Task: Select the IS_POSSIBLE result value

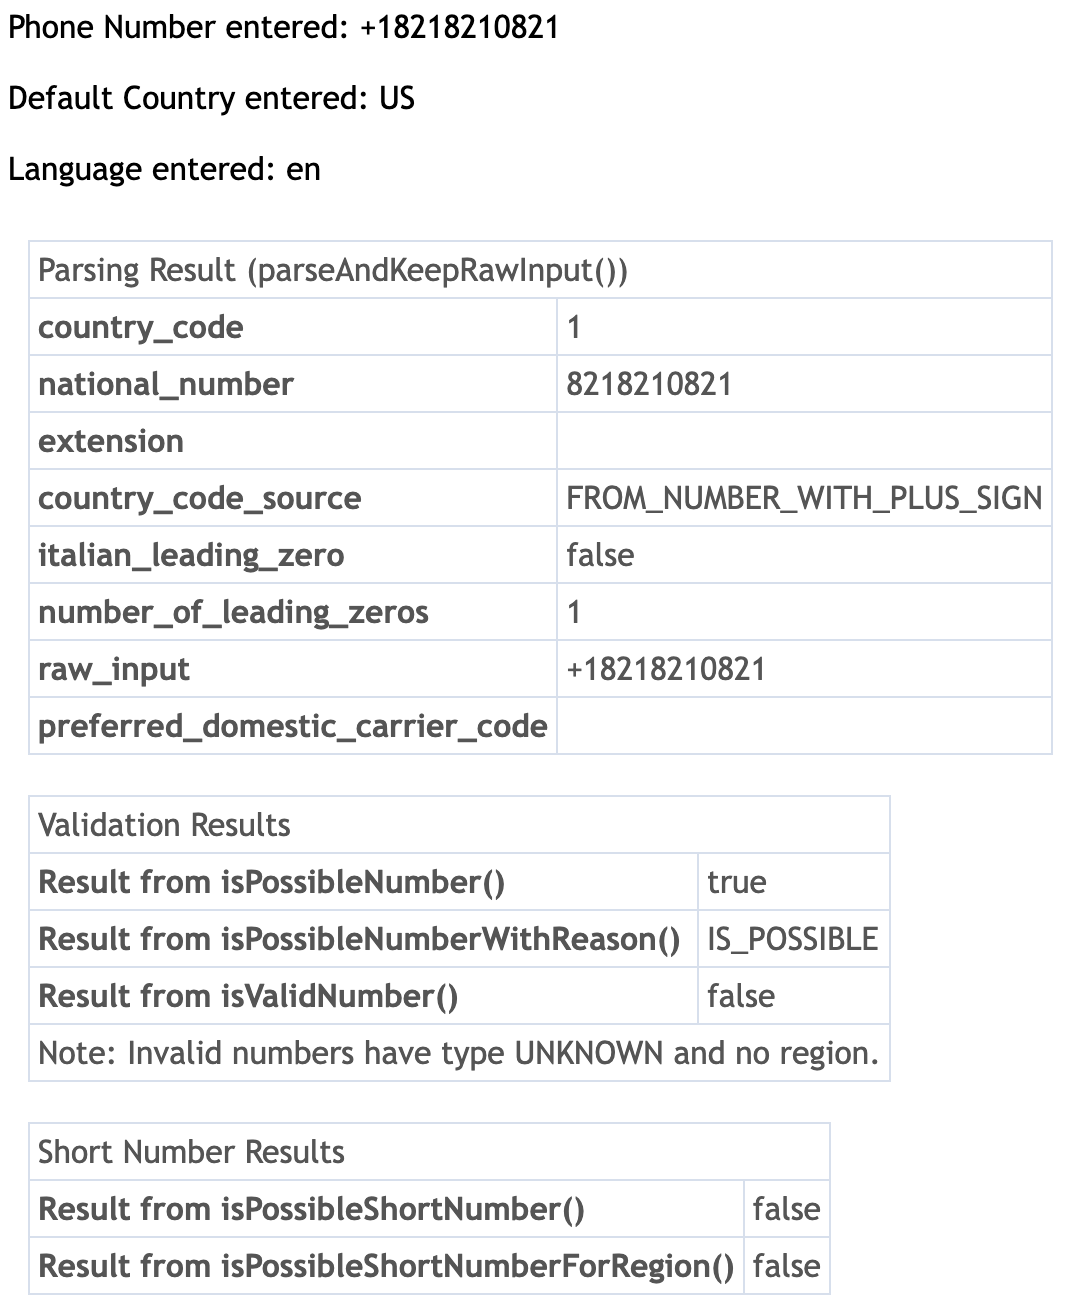Action: 792,939
